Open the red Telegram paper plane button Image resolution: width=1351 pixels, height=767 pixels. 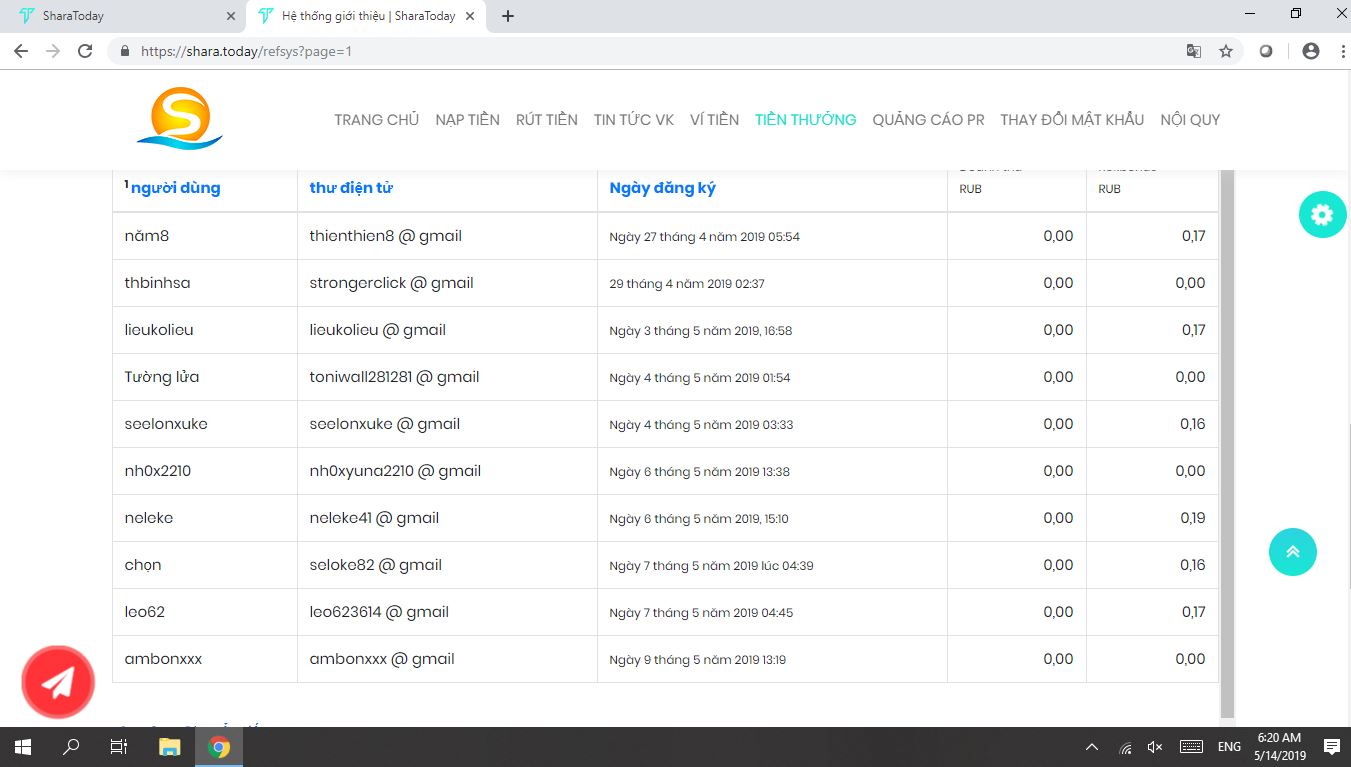58,682
